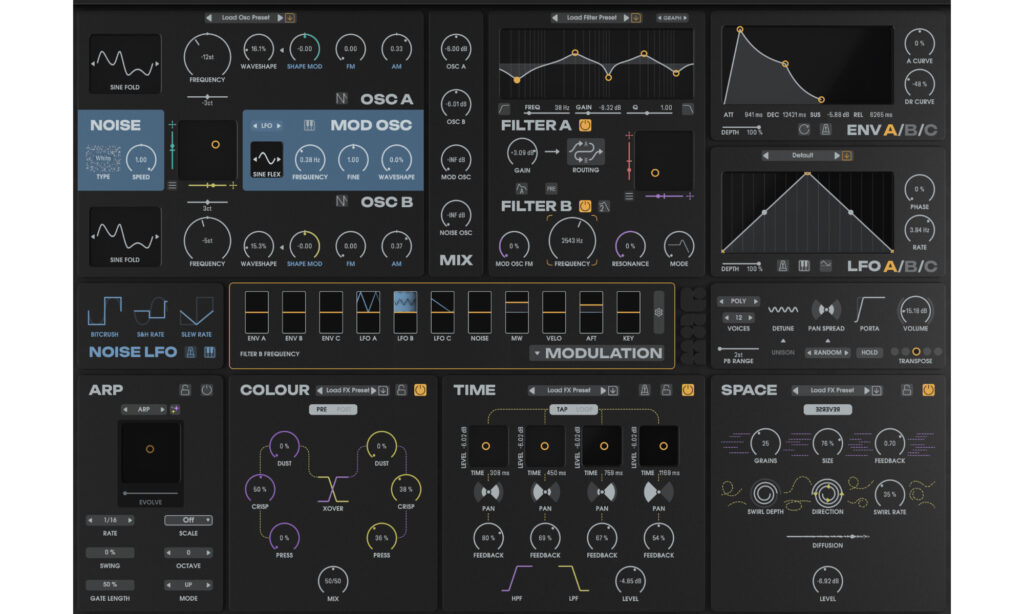Click the lock icon in ARP header

coord(184,390)
